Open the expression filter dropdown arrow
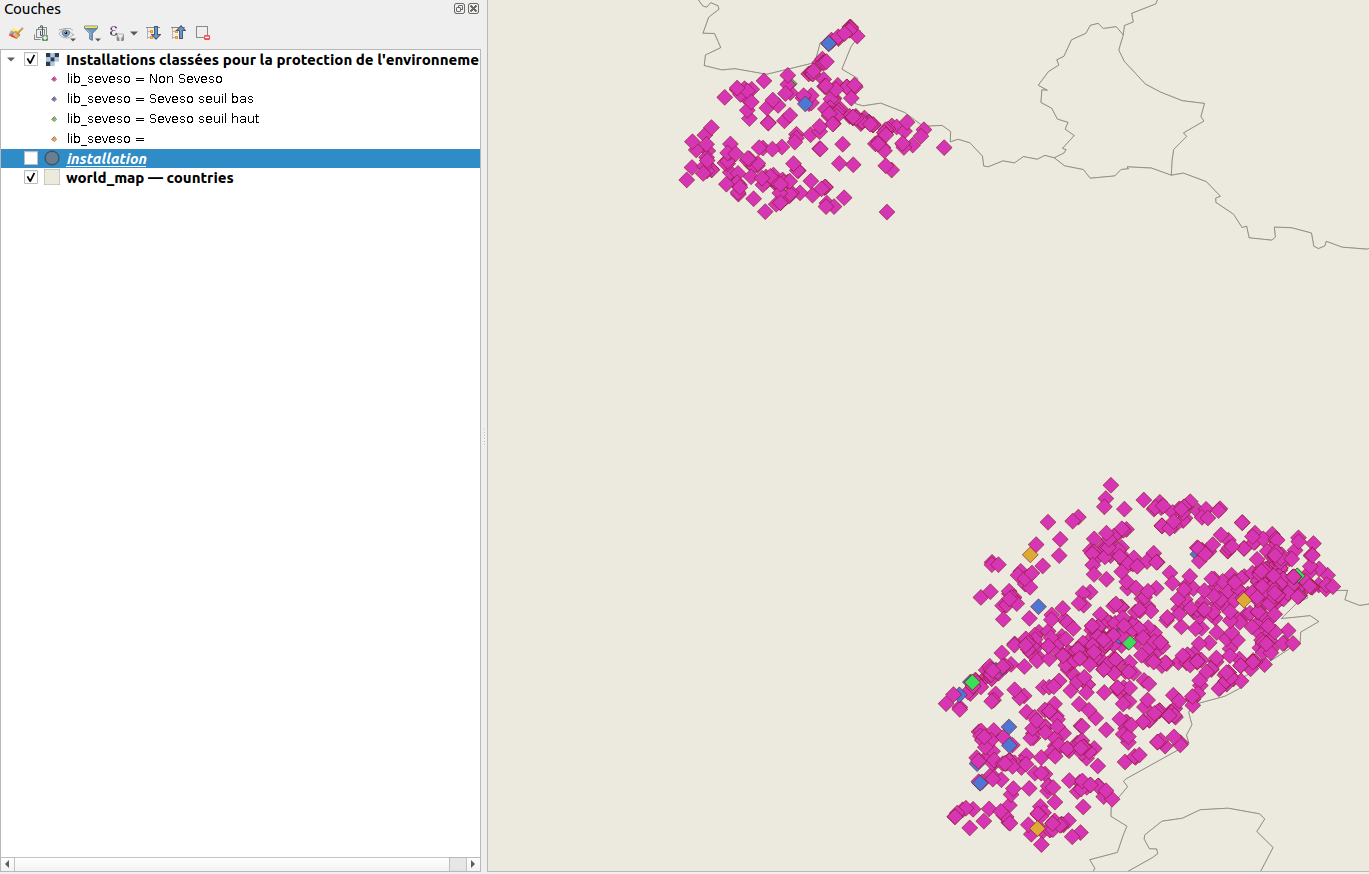 point(133,32)
